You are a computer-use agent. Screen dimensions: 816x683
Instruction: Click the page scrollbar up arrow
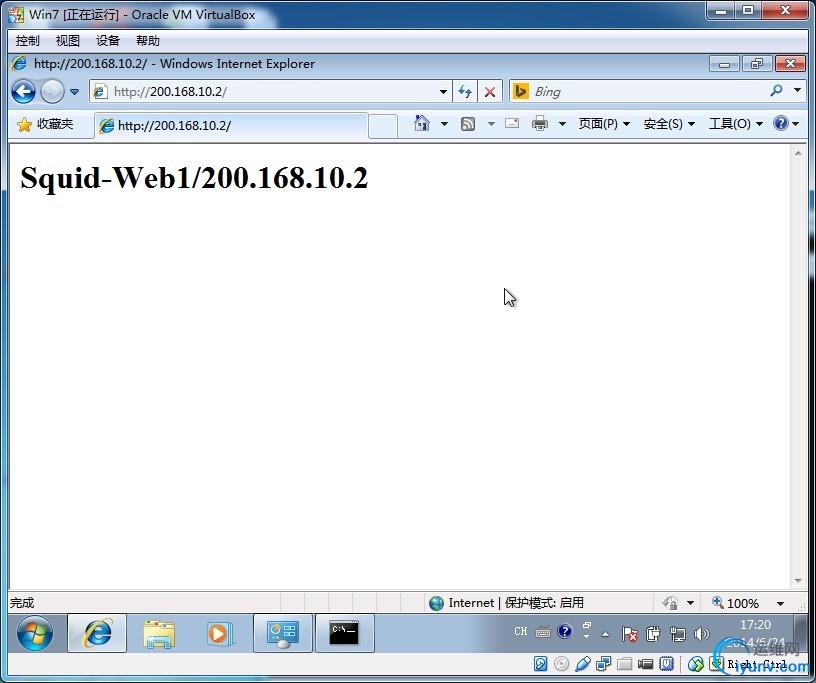click(x=798, y=153)
